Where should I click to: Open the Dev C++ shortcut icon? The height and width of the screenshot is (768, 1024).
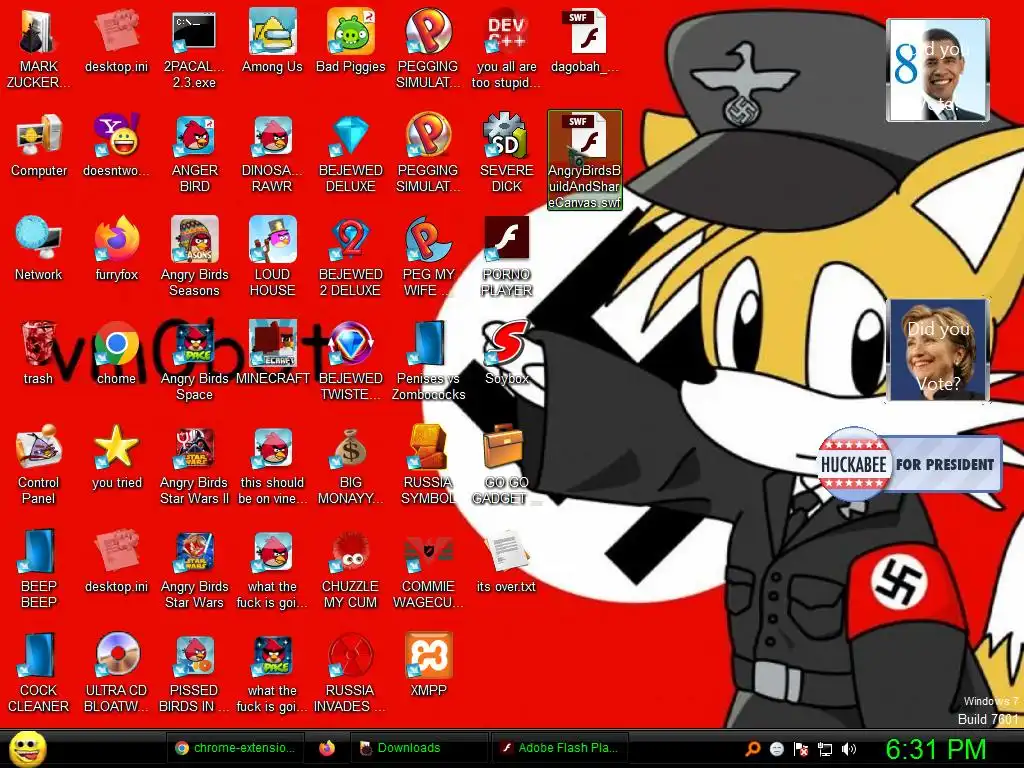point(506,49)
